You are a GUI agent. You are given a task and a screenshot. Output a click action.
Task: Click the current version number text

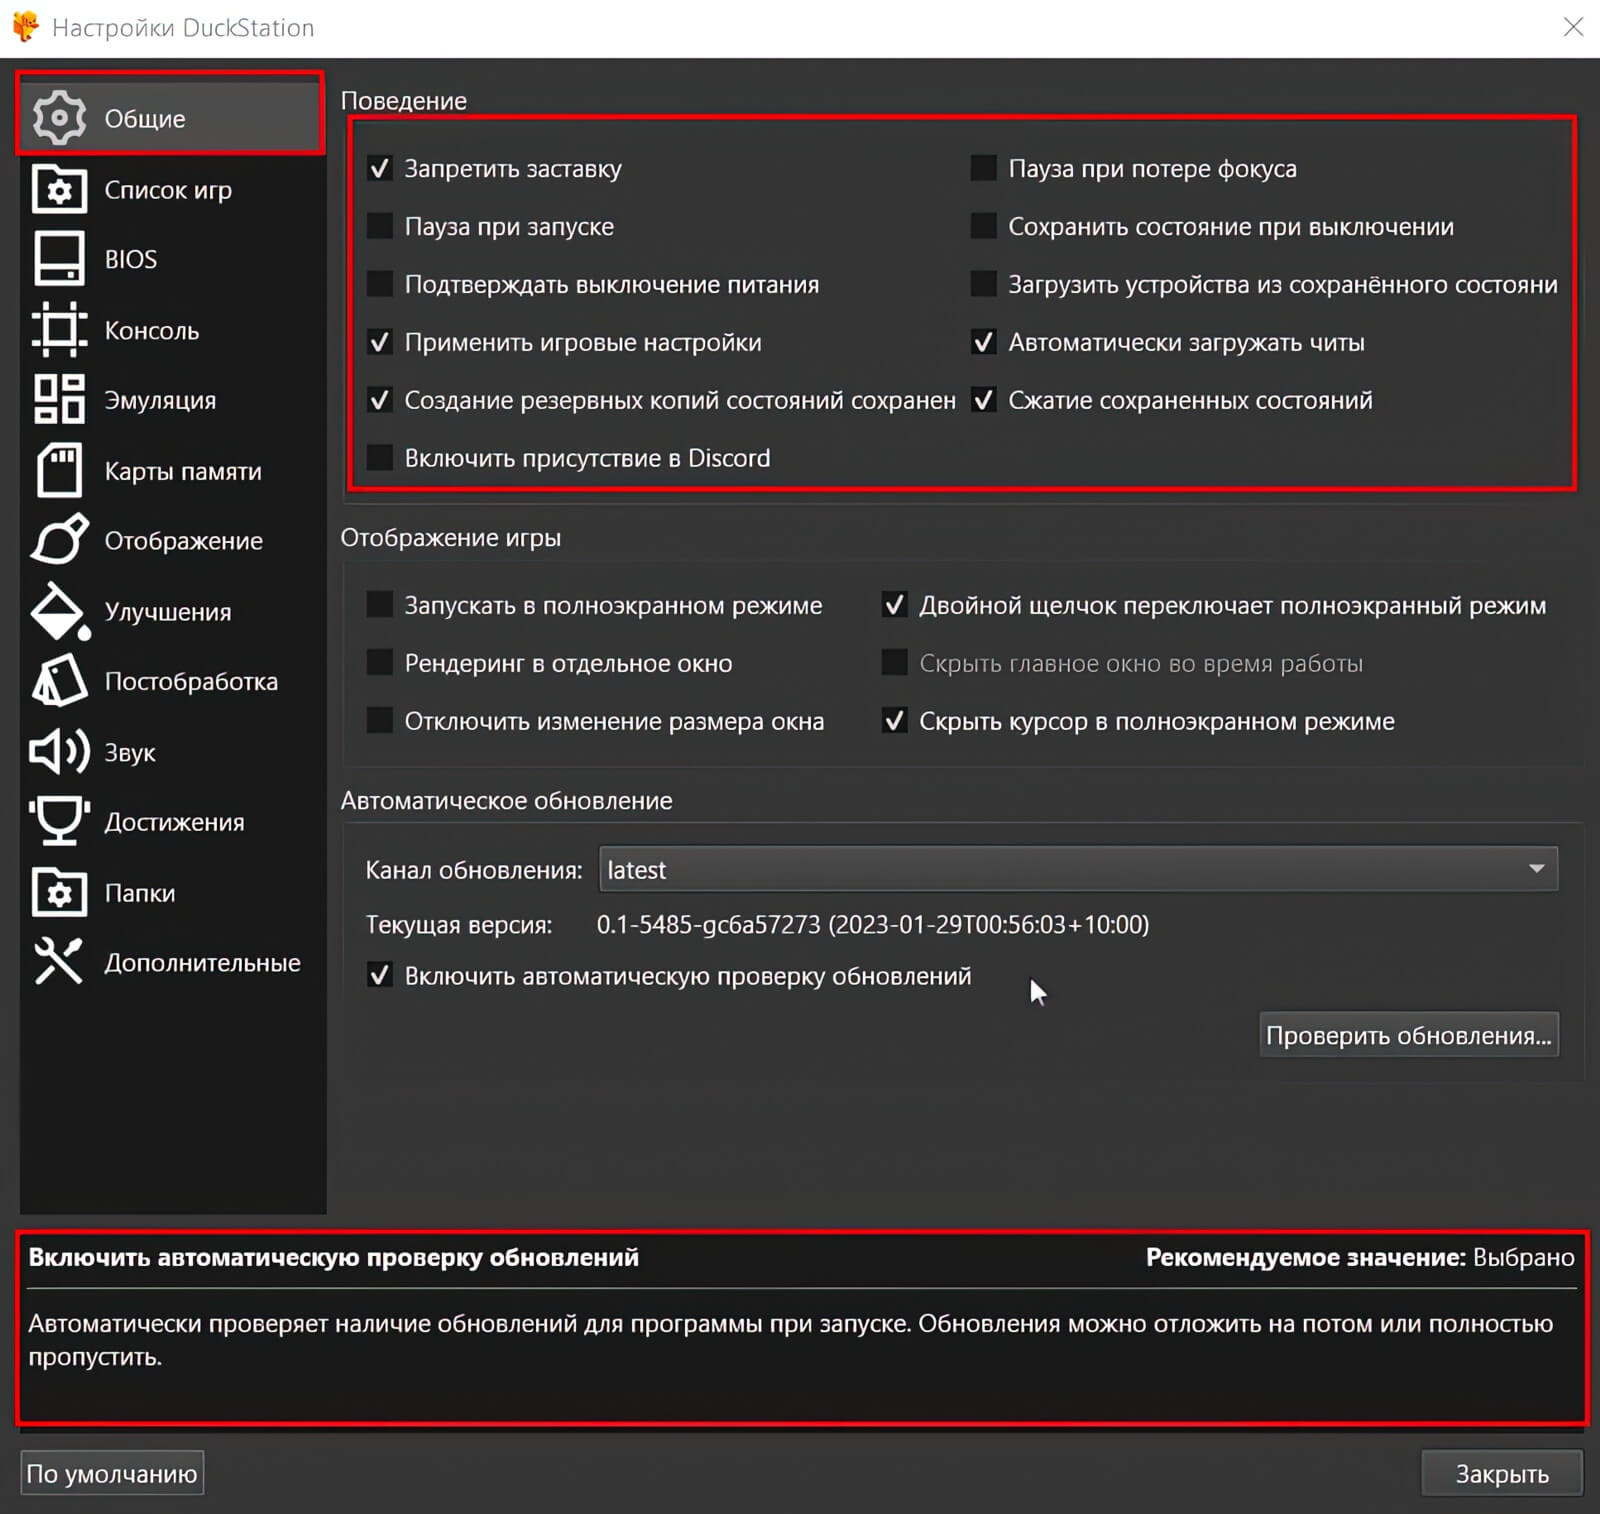(873, 925)
